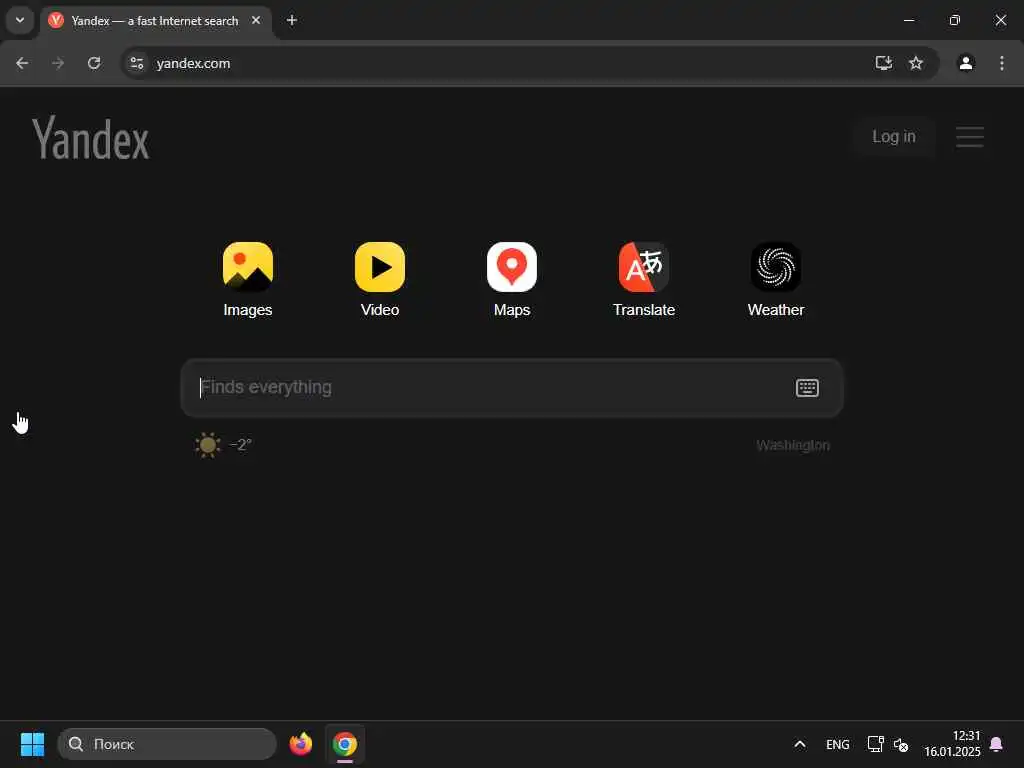Click the install app icon in address bar

(884, 63)
